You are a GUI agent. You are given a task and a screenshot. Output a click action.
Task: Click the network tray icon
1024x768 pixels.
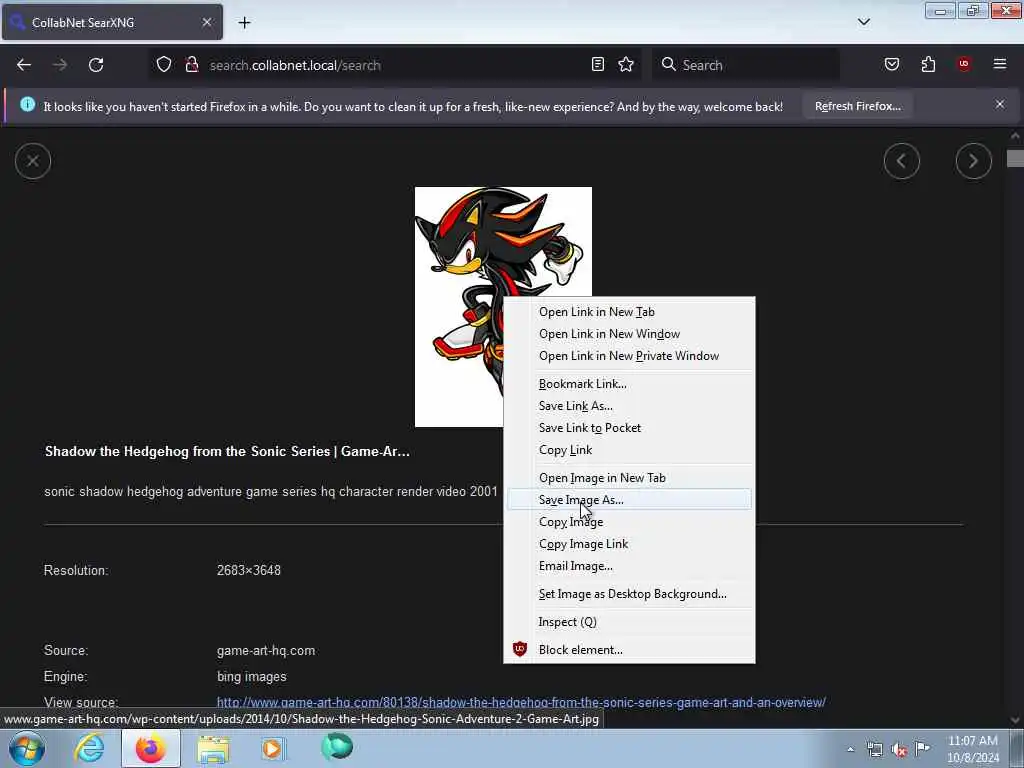pyautogui.click(x=874, y=750)
